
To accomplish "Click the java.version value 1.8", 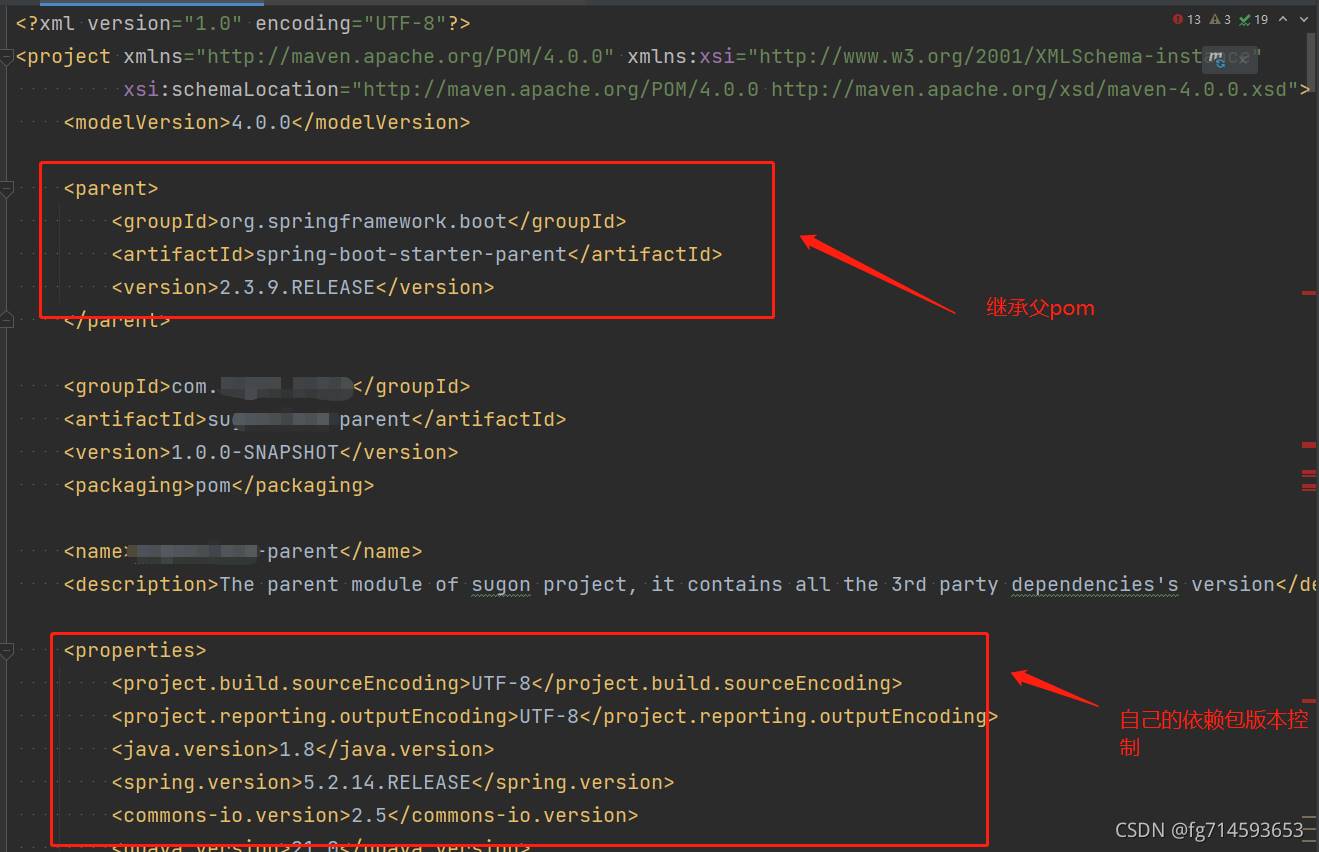I will (x=297, y=749).
